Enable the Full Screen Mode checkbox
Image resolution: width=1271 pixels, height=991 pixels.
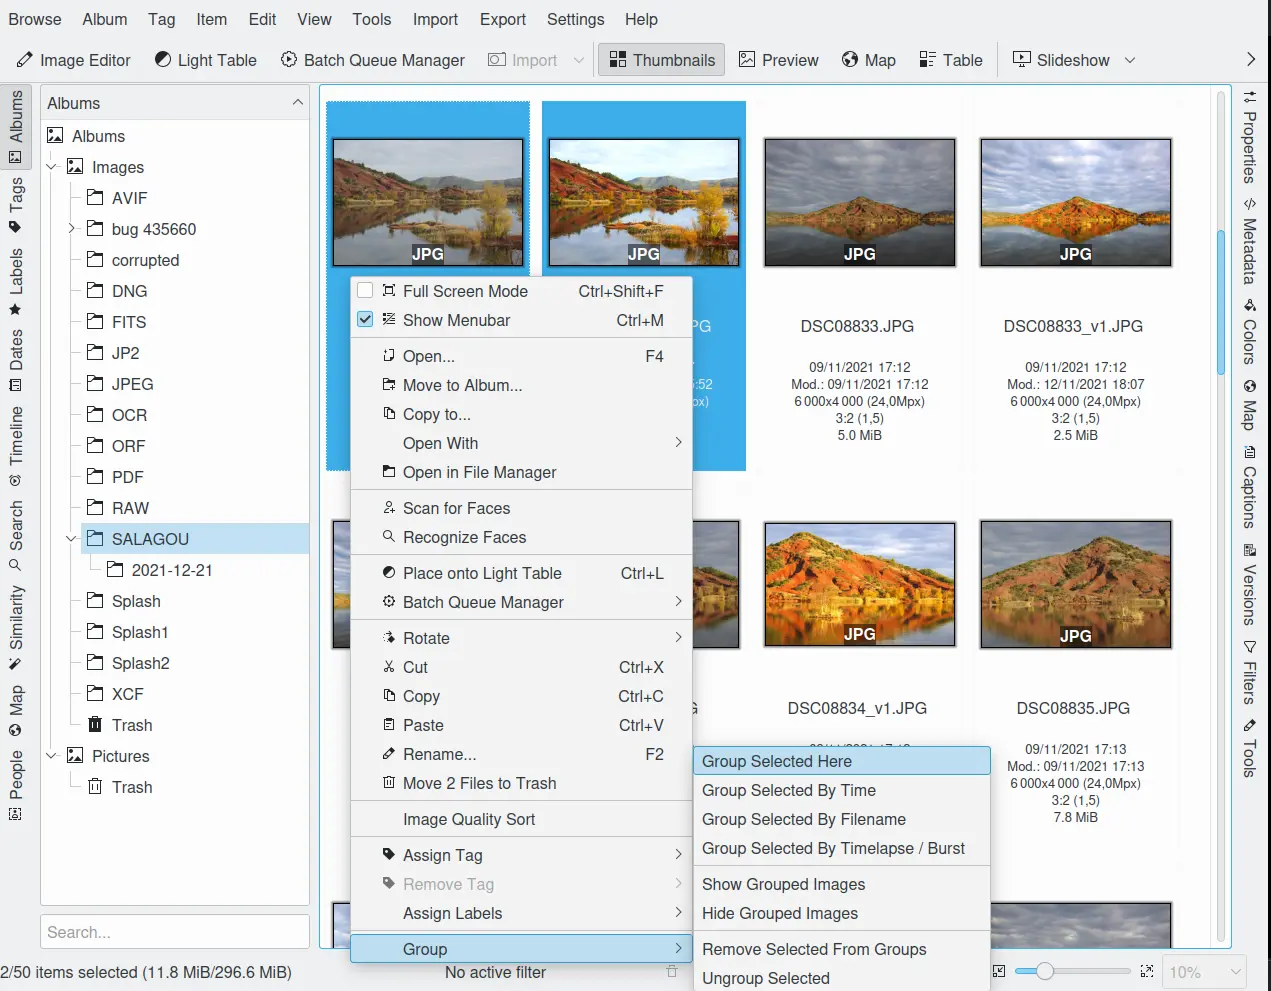365,291
